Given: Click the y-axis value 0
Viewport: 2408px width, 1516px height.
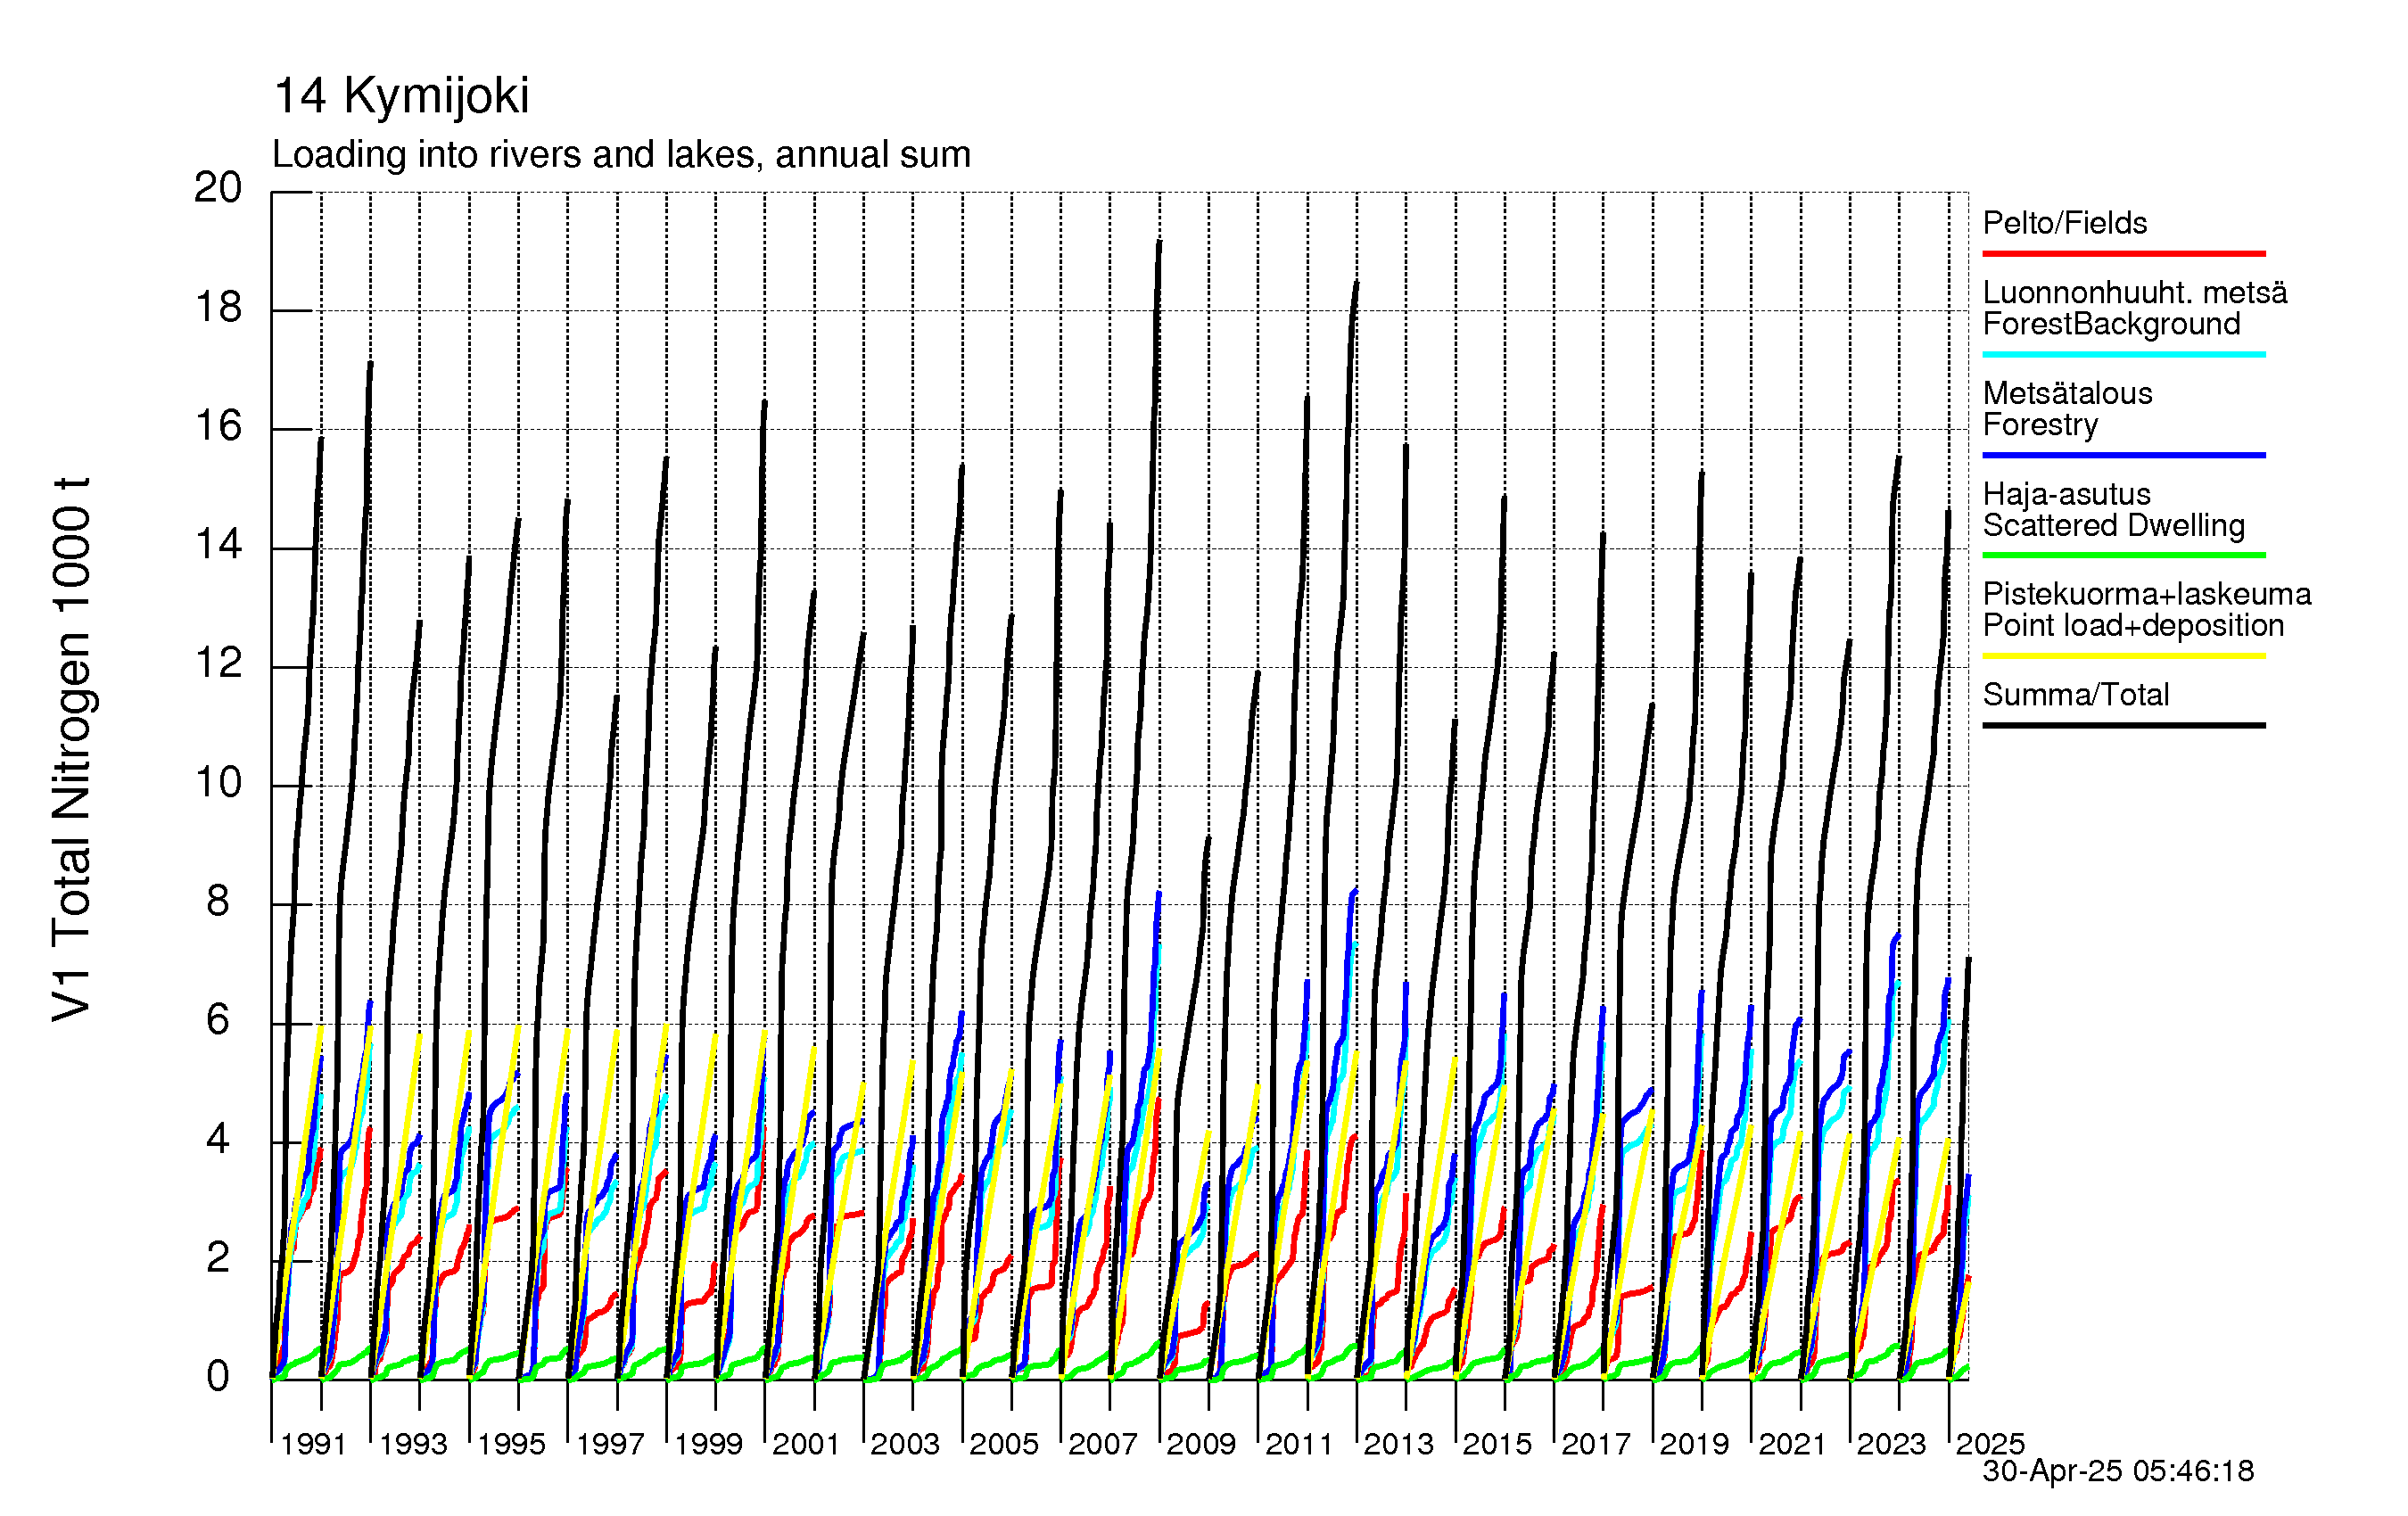Looking at the screenshot, I should tap(218, 1377).
